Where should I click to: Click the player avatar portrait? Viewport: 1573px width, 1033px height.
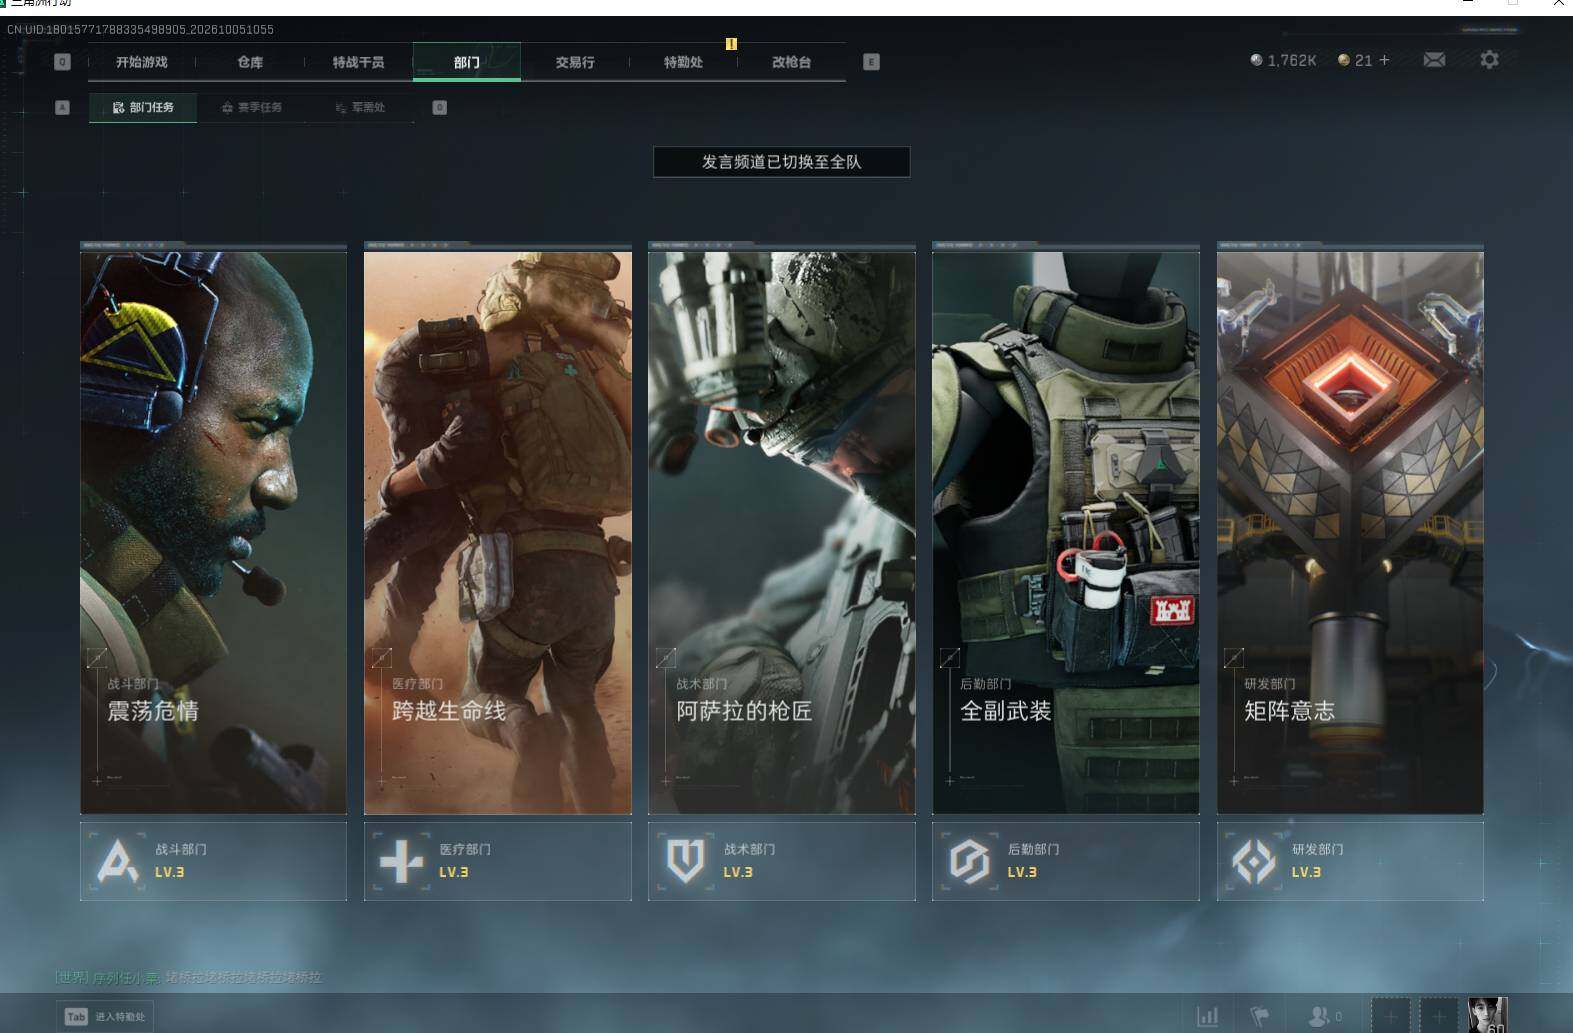tap(1486, 1015)
